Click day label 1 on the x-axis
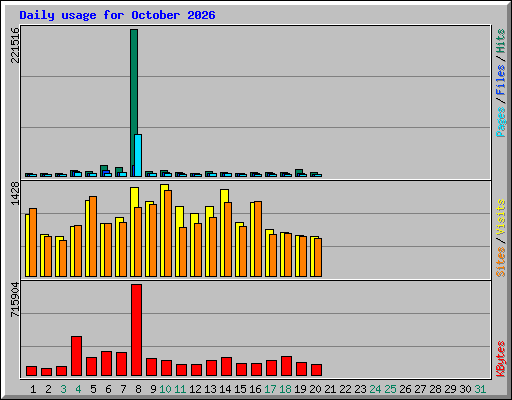The width and height of the screenshot is (512, 400). [33, 389]
